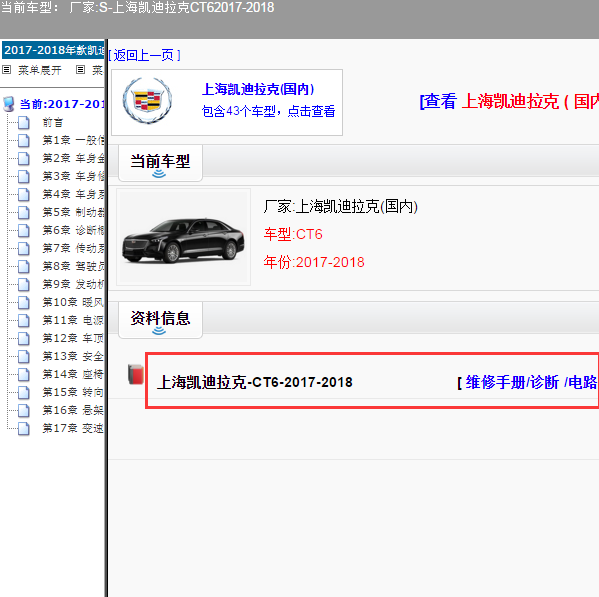599x597 pixels.
Task: Select the 当前车型 tab
Action: tap(160, 163)
